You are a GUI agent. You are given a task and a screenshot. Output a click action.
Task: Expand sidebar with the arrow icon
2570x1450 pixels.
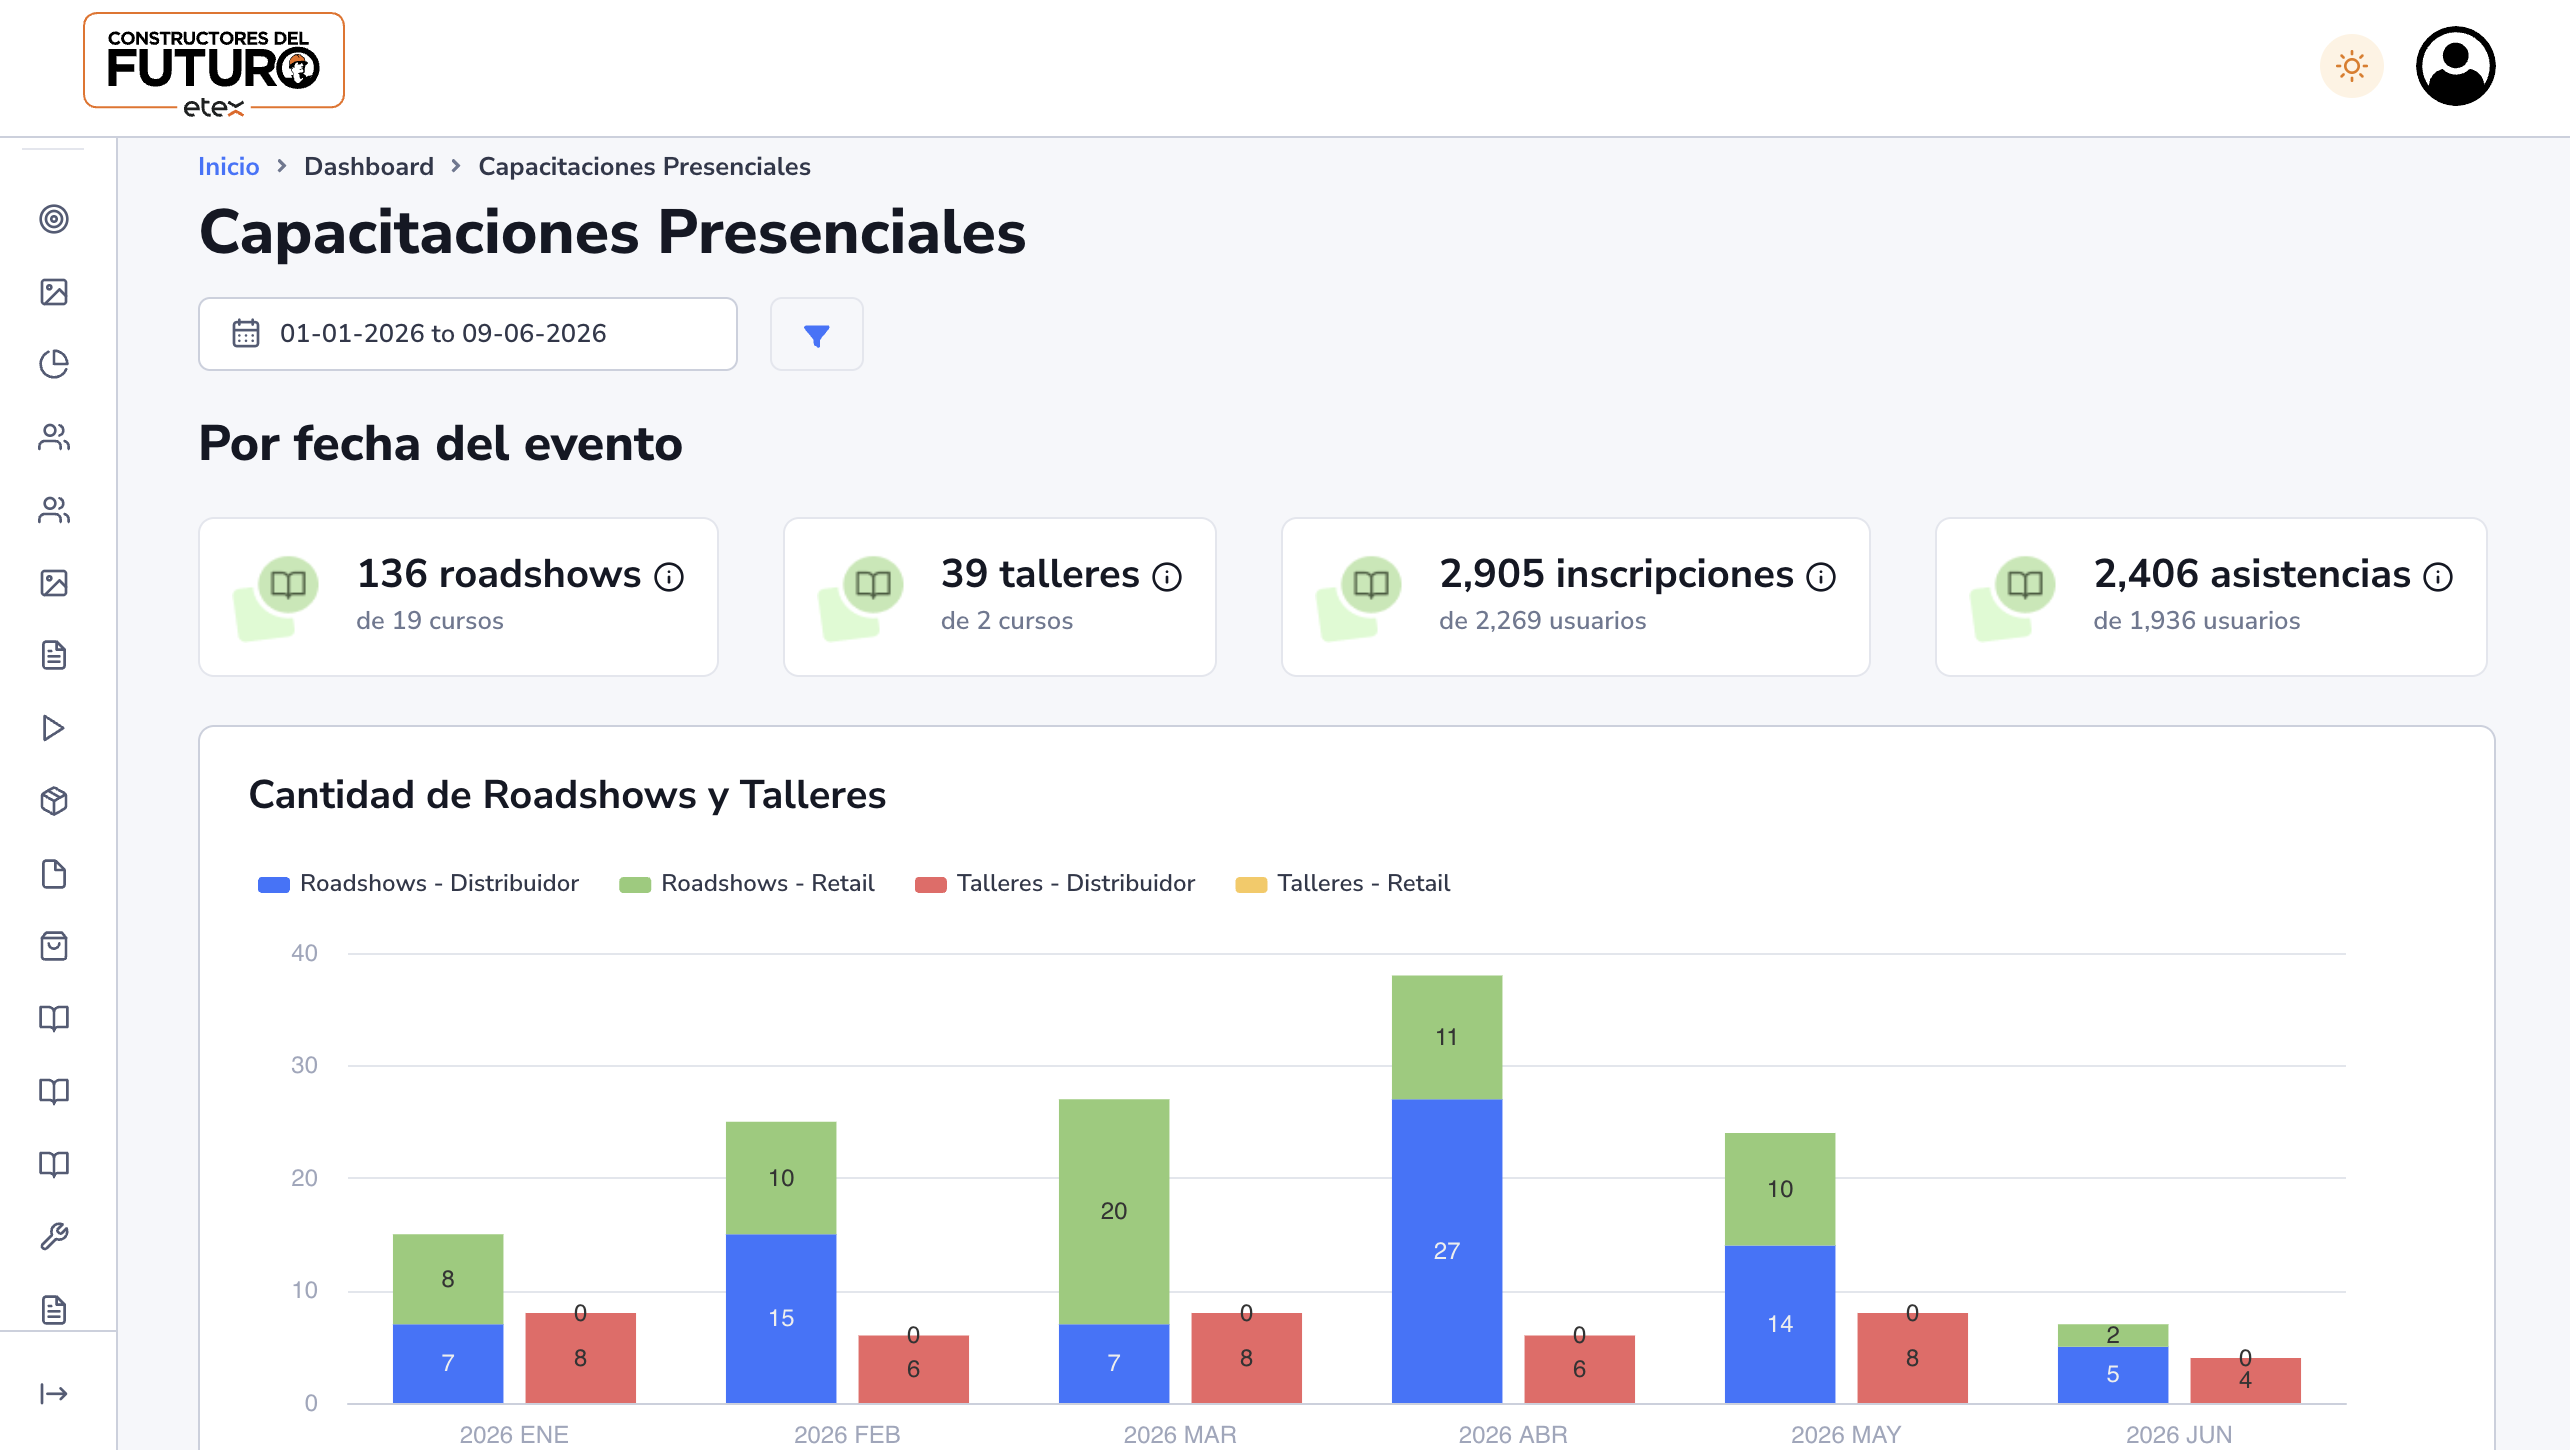pos(54,1394)
